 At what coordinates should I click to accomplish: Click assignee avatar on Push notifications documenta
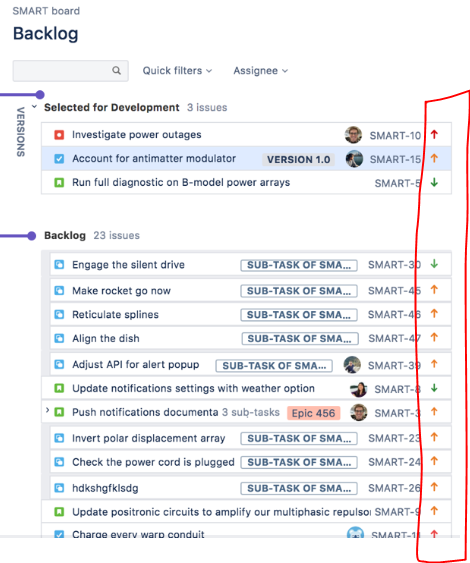point(359,413)
